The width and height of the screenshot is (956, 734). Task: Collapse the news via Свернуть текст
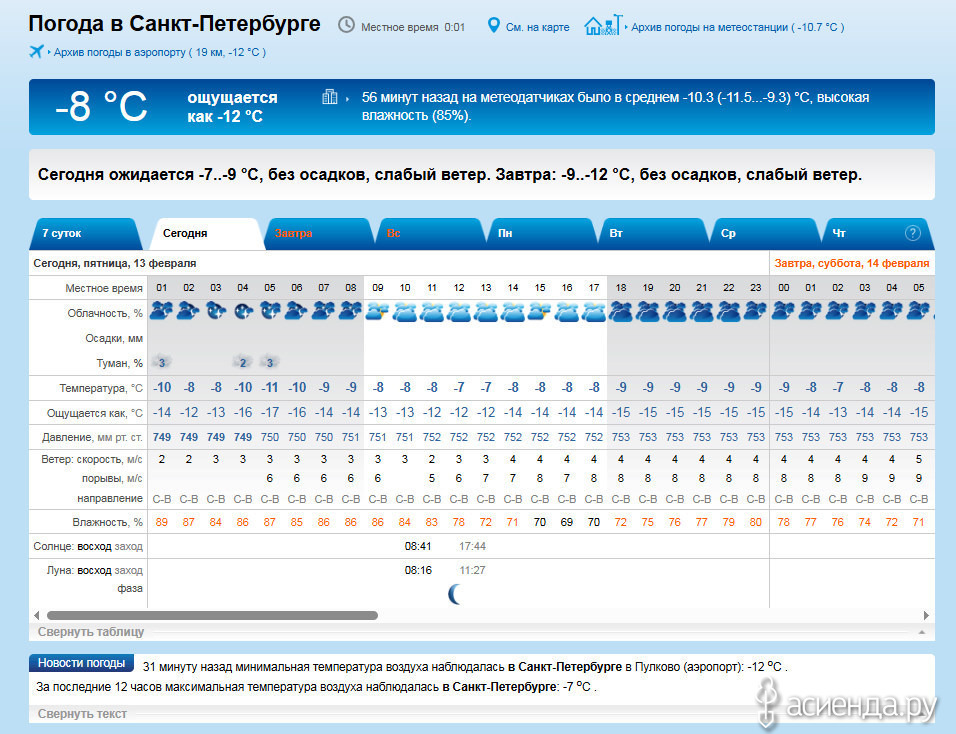(82, 714)
